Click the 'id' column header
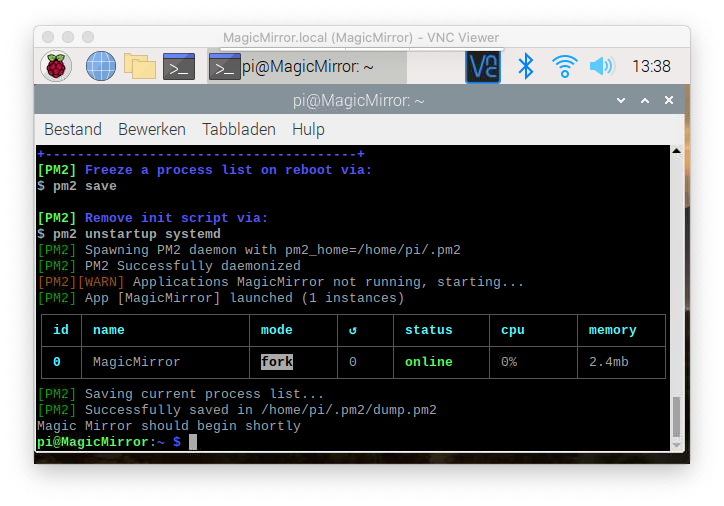Viewport: 724px width, 506px height. pos(60,330)
